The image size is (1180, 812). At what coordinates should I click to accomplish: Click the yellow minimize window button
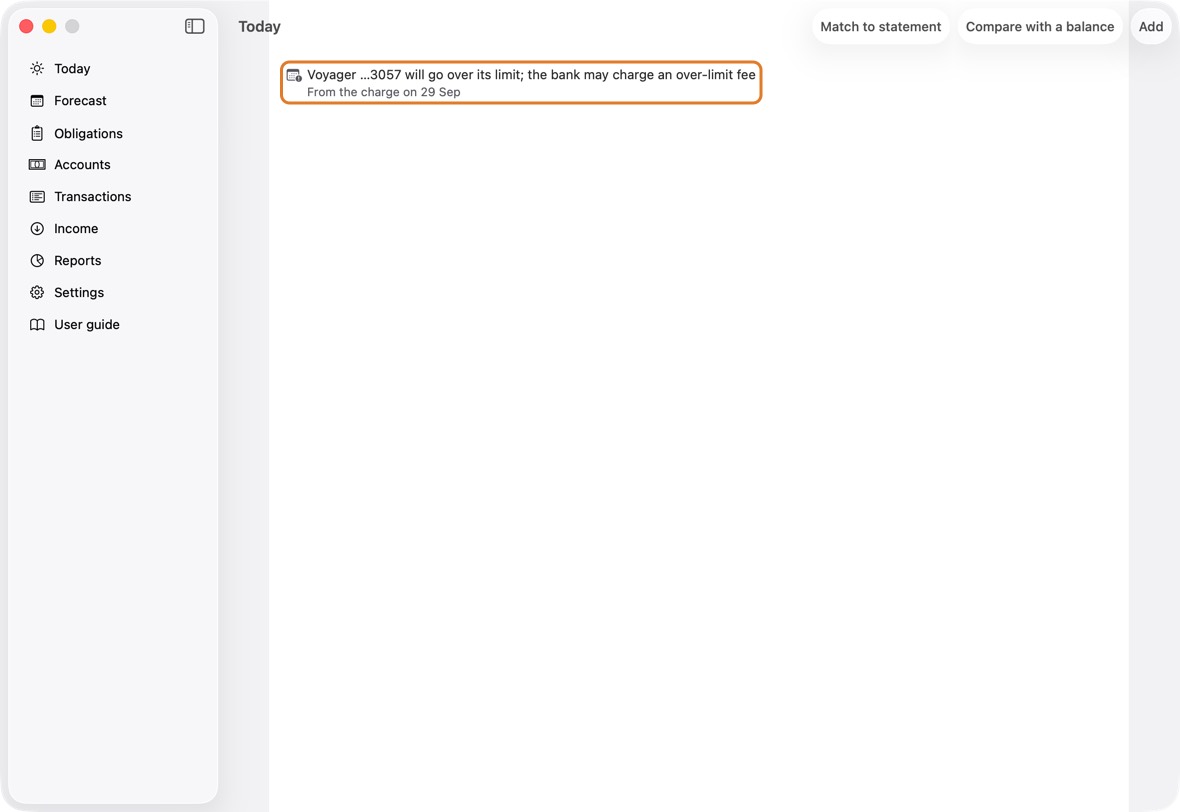(x=49, y=26)
